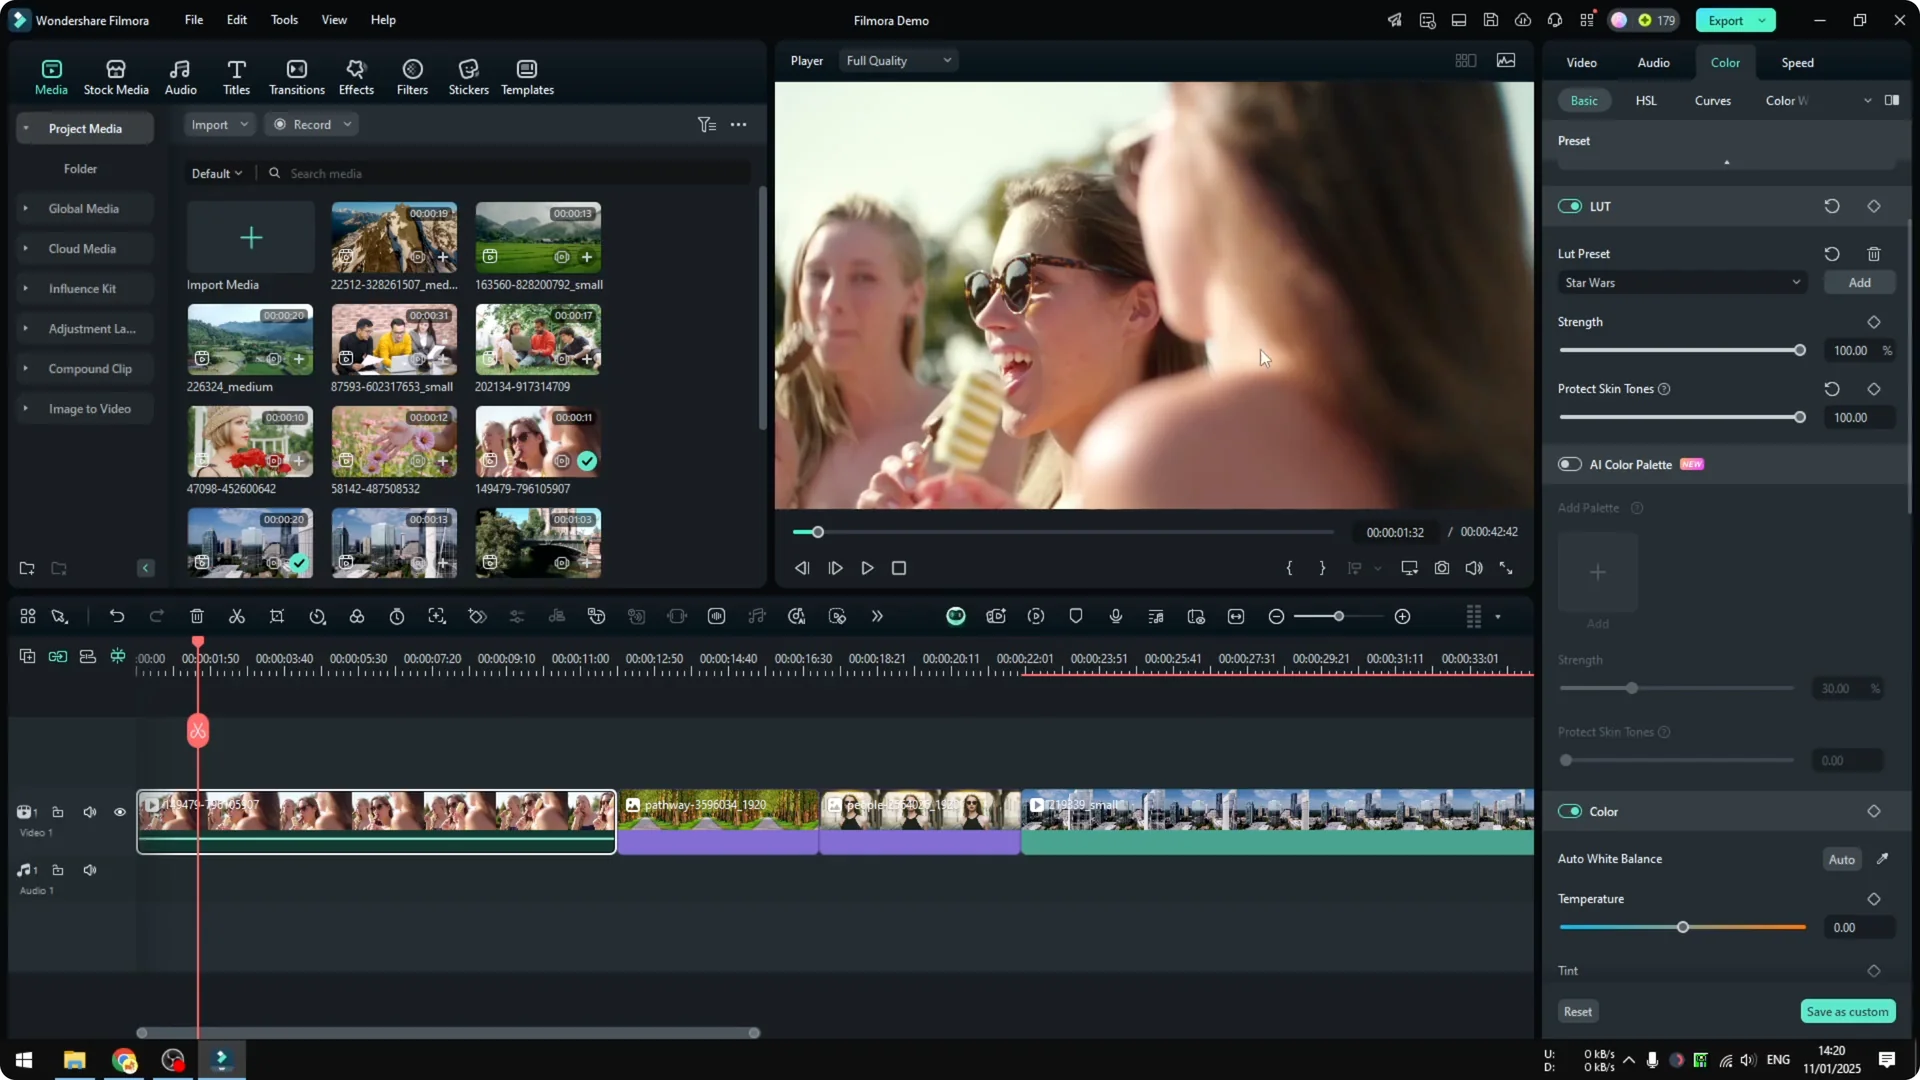Click the new folder icon in media panel

tap(27, 568)
